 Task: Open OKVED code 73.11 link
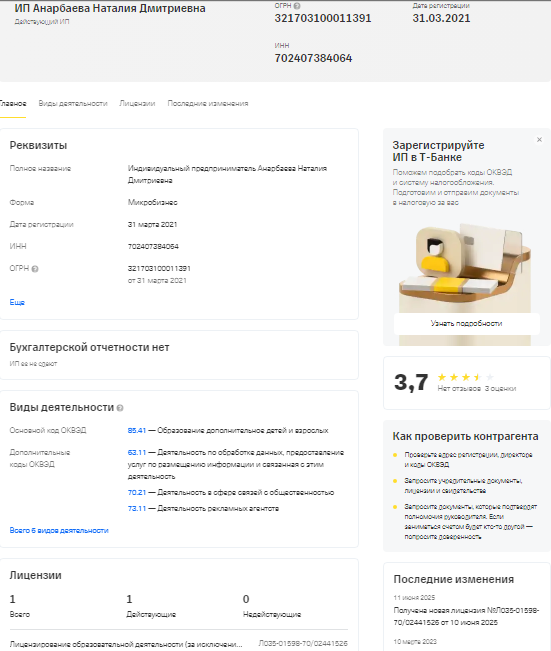point(137,509)
